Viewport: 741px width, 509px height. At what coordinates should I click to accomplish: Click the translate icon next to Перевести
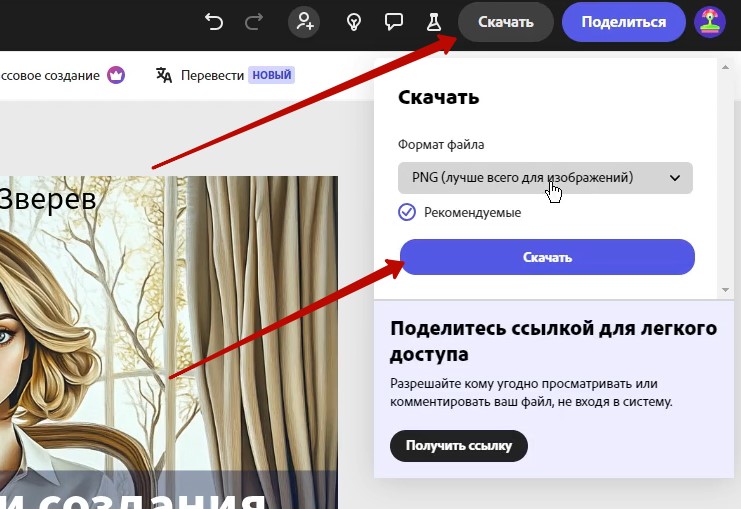click(165, 75)
